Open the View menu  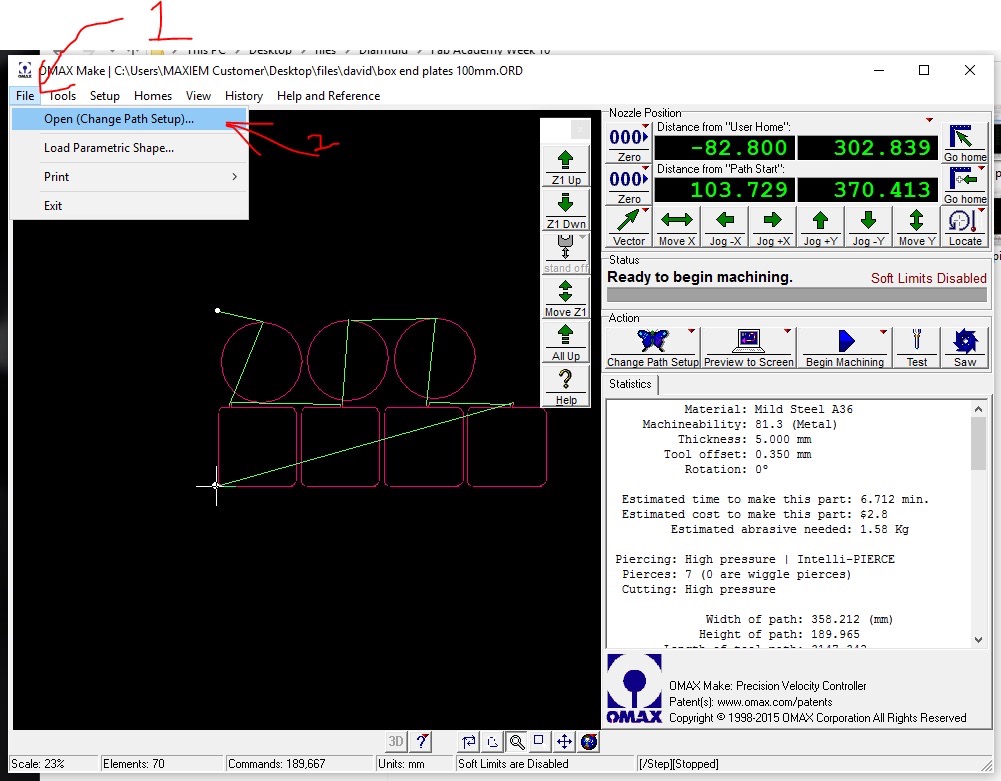click(199, 96)
